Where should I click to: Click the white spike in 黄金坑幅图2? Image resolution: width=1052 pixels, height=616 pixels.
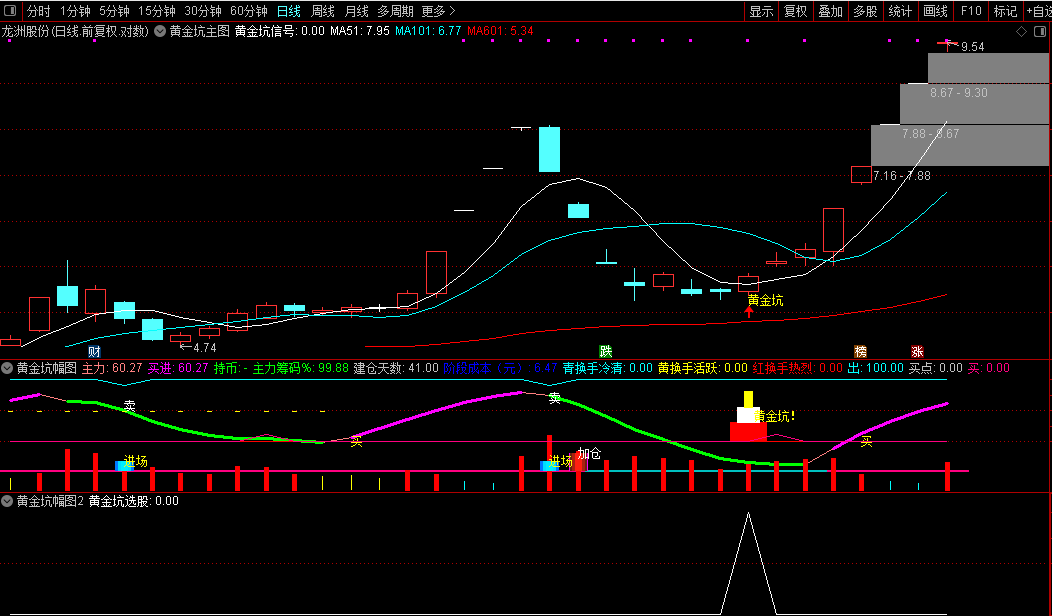coord(749,562)
